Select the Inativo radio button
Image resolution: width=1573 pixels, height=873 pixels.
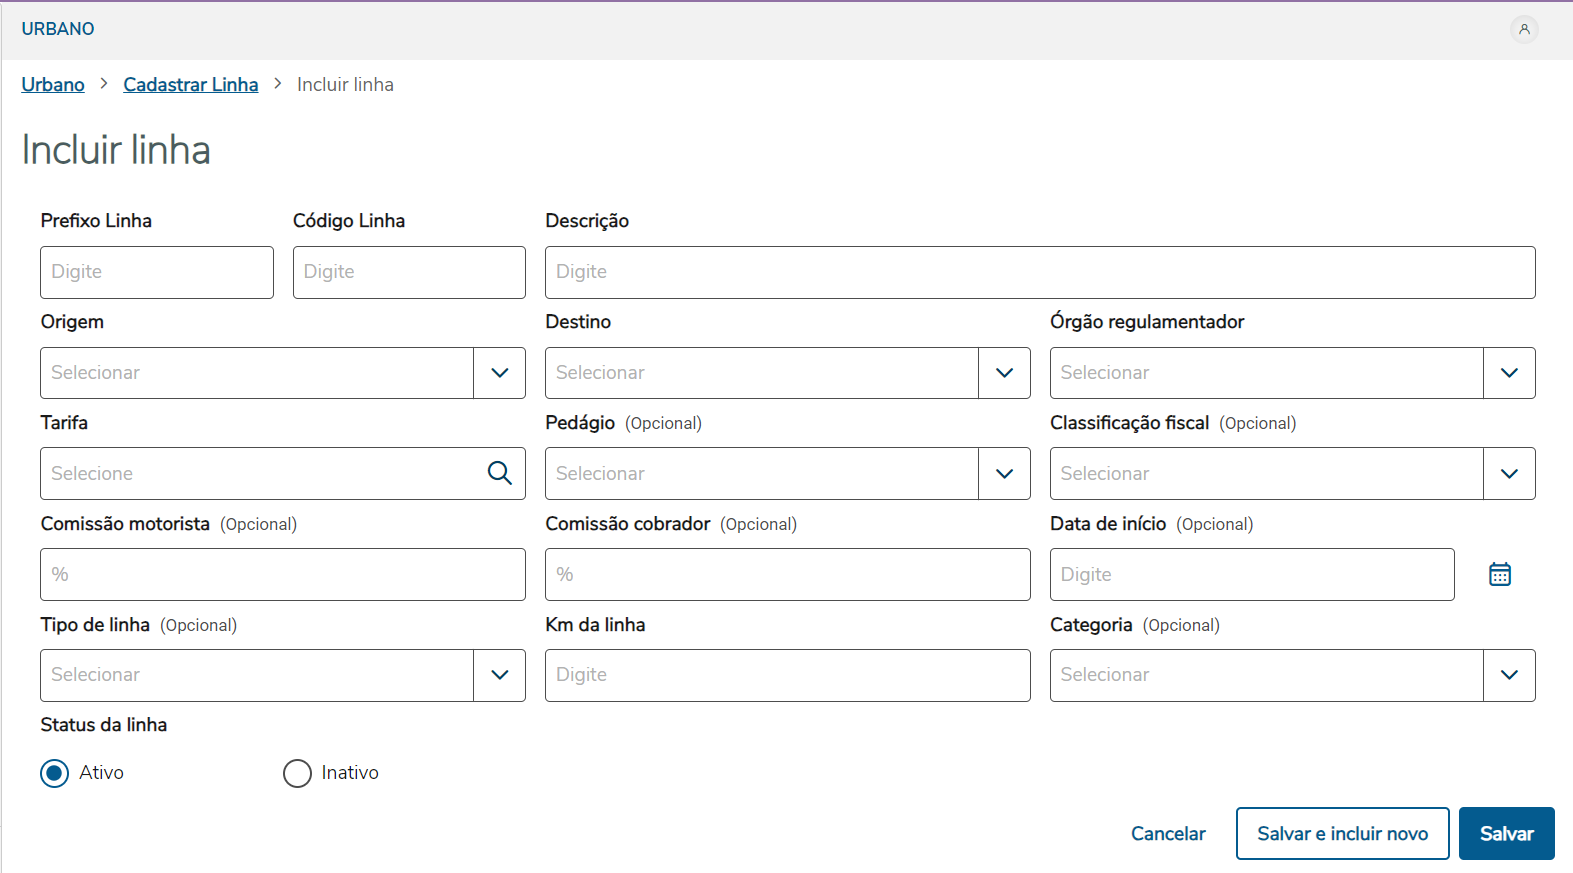click(297, 773)
